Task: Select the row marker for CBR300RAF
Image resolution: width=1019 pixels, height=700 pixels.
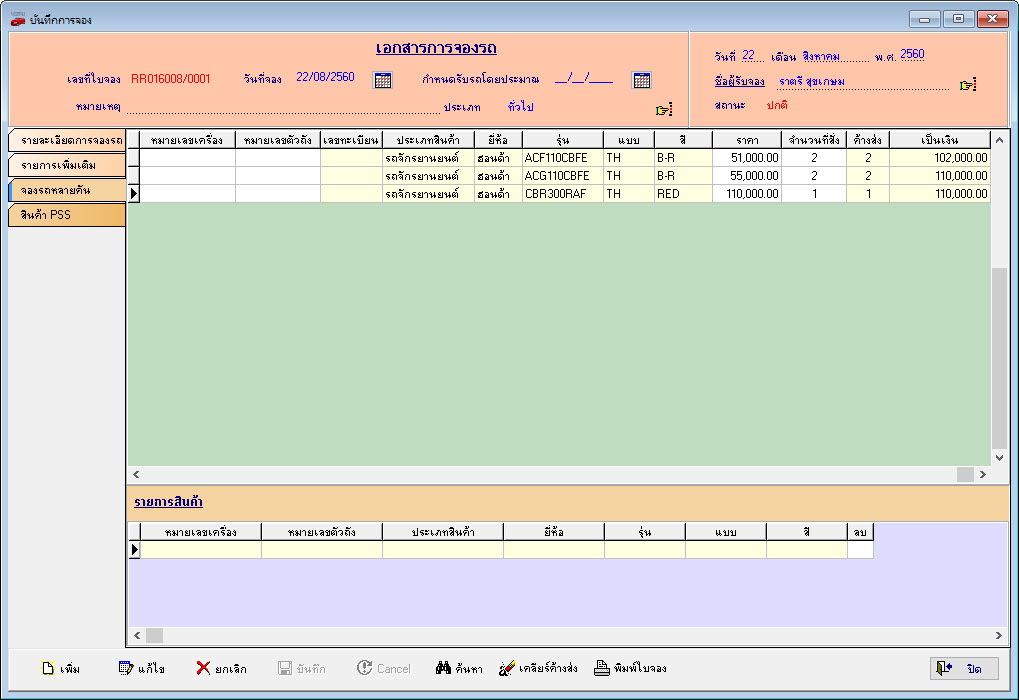Action: [134, 194]
